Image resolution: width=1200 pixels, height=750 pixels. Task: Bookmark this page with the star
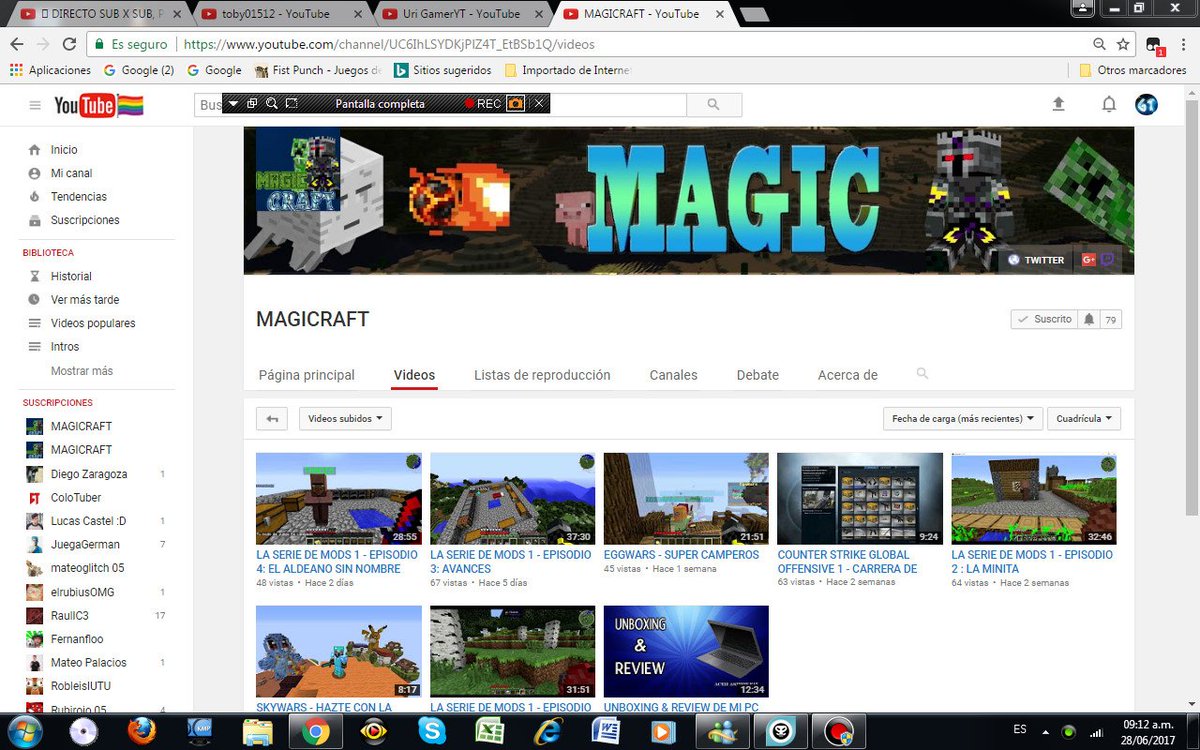tap(1123, 44)
